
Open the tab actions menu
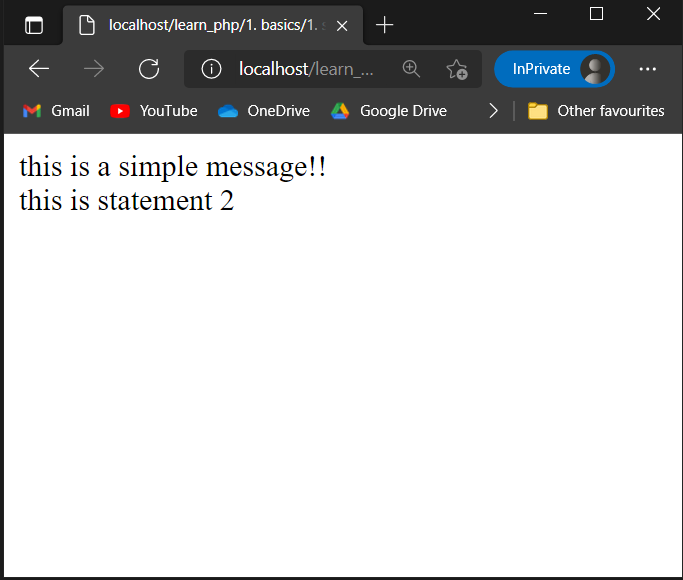pos(34,25)
